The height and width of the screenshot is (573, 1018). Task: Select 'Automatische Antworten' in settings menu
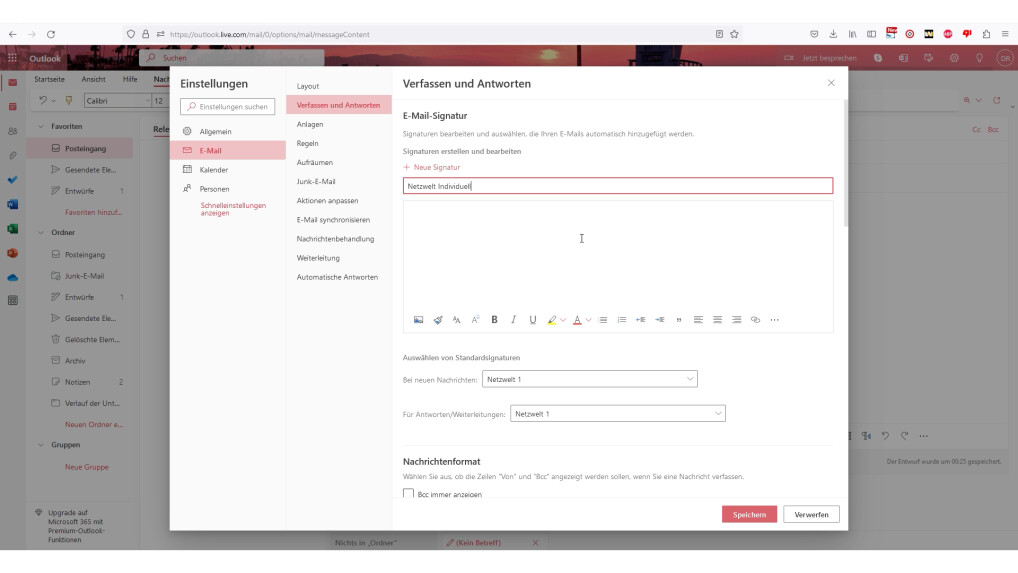[337, 277]
